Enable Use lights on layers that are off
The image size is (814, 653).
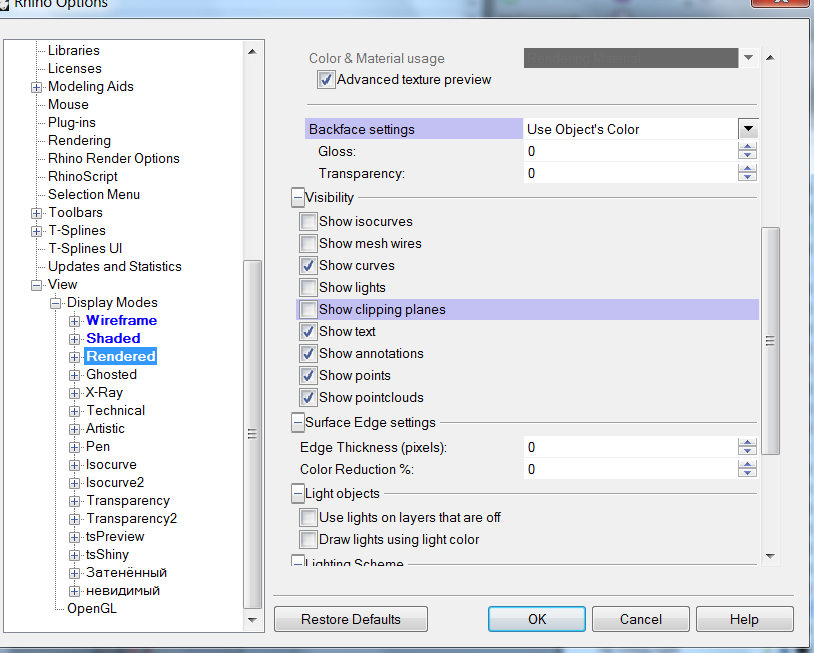(308, 518)
